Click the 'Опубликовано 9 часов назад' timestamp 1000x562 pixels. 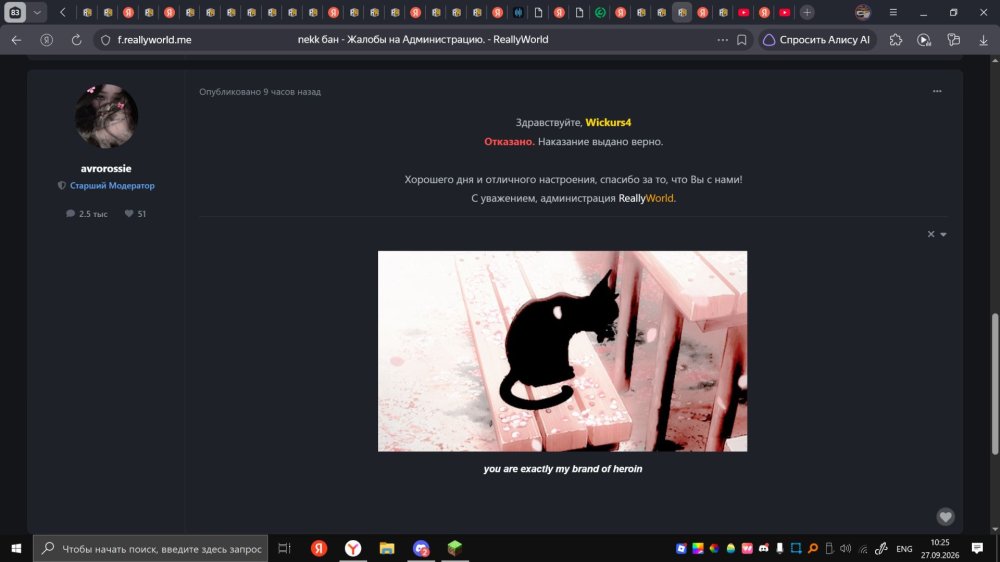coord(260,92)
